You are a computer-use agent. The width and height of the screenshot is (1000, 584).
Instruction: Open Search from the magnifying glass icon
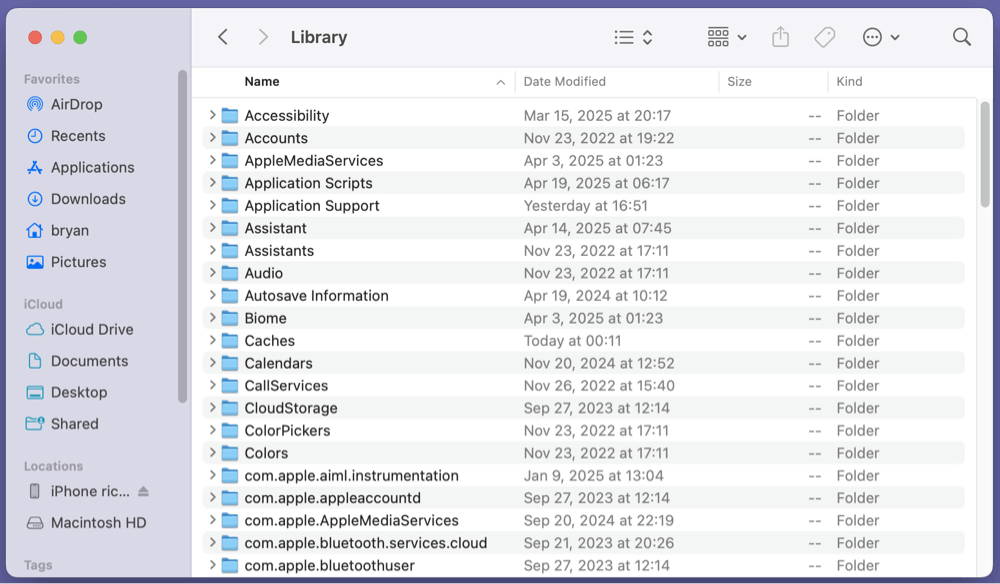[x=961, y=37]
